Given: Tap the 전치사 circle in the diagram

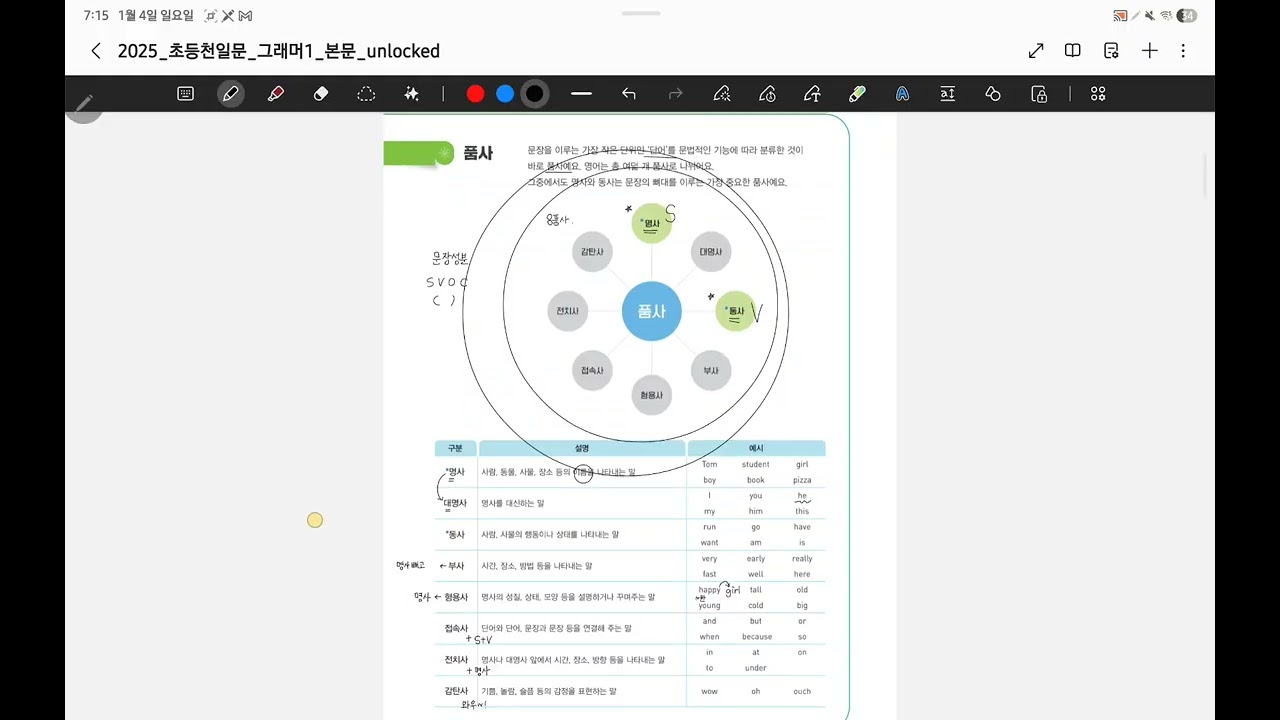Looking at the screenshot, I should [567, 311].
